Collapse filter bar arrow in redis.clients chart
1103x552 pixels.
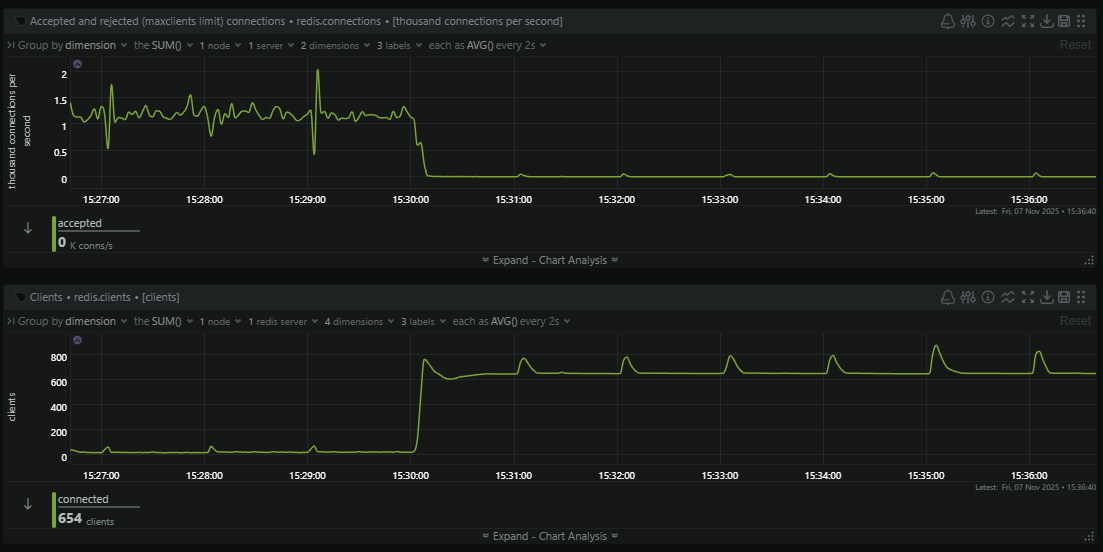coord(11,321)
